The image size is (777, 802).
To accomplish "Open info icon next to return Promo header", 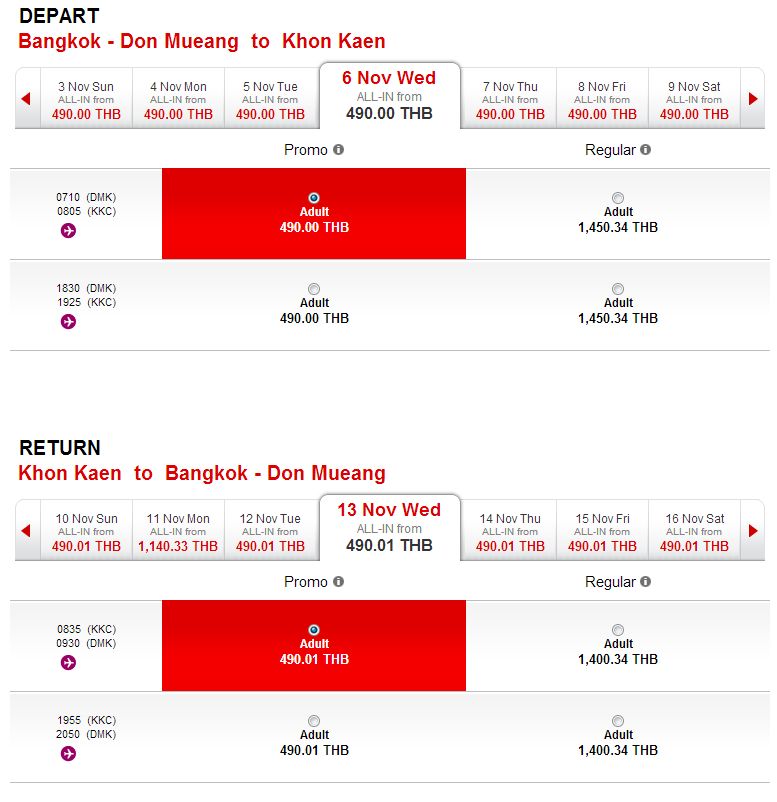I will tap(339, 582).
